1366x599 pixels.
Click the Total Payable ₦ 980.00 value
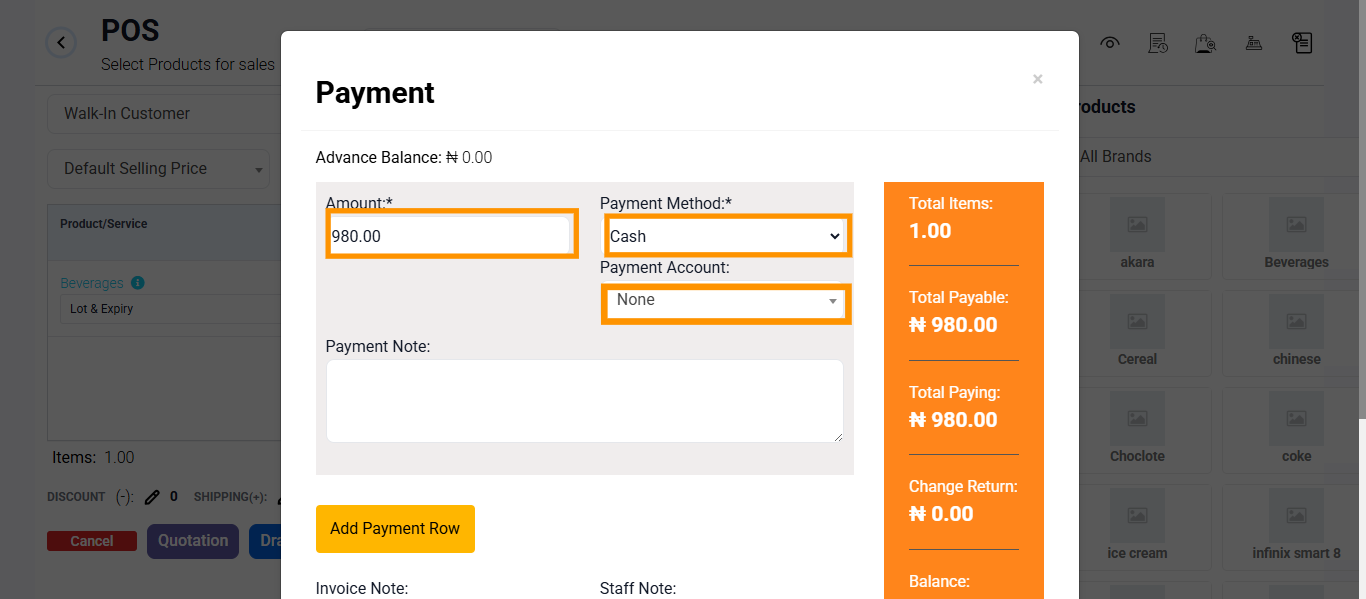click(x=953, y=325)
